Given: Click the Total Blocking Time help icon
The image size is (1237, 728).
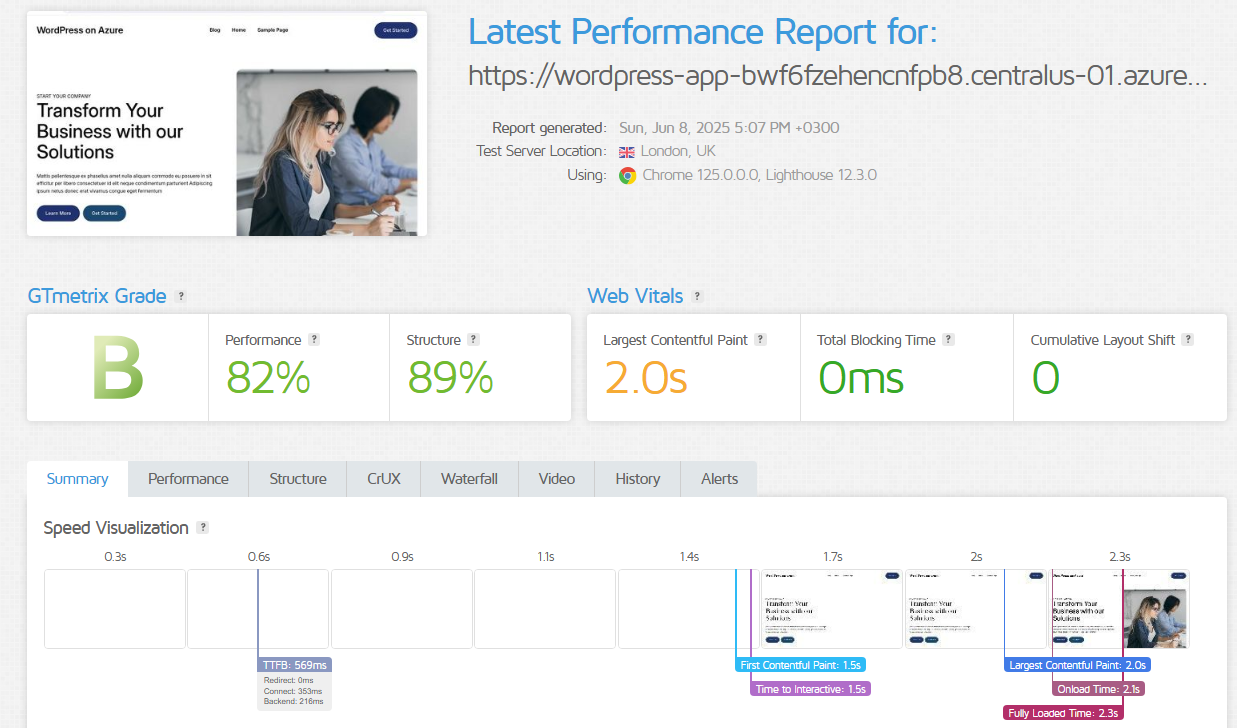Looking at the screenshot, I should click(x=948, y=340).
